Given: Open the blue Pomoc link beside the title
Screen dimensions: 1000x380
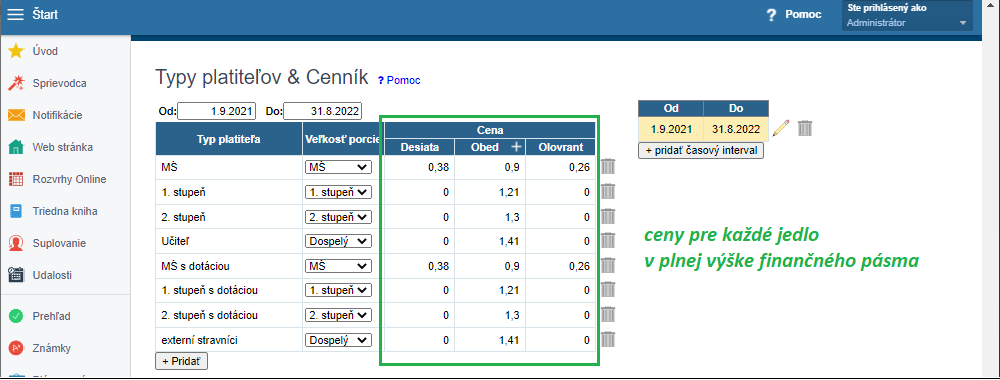Looking at the screenshot, I should [x=399, y=80].
